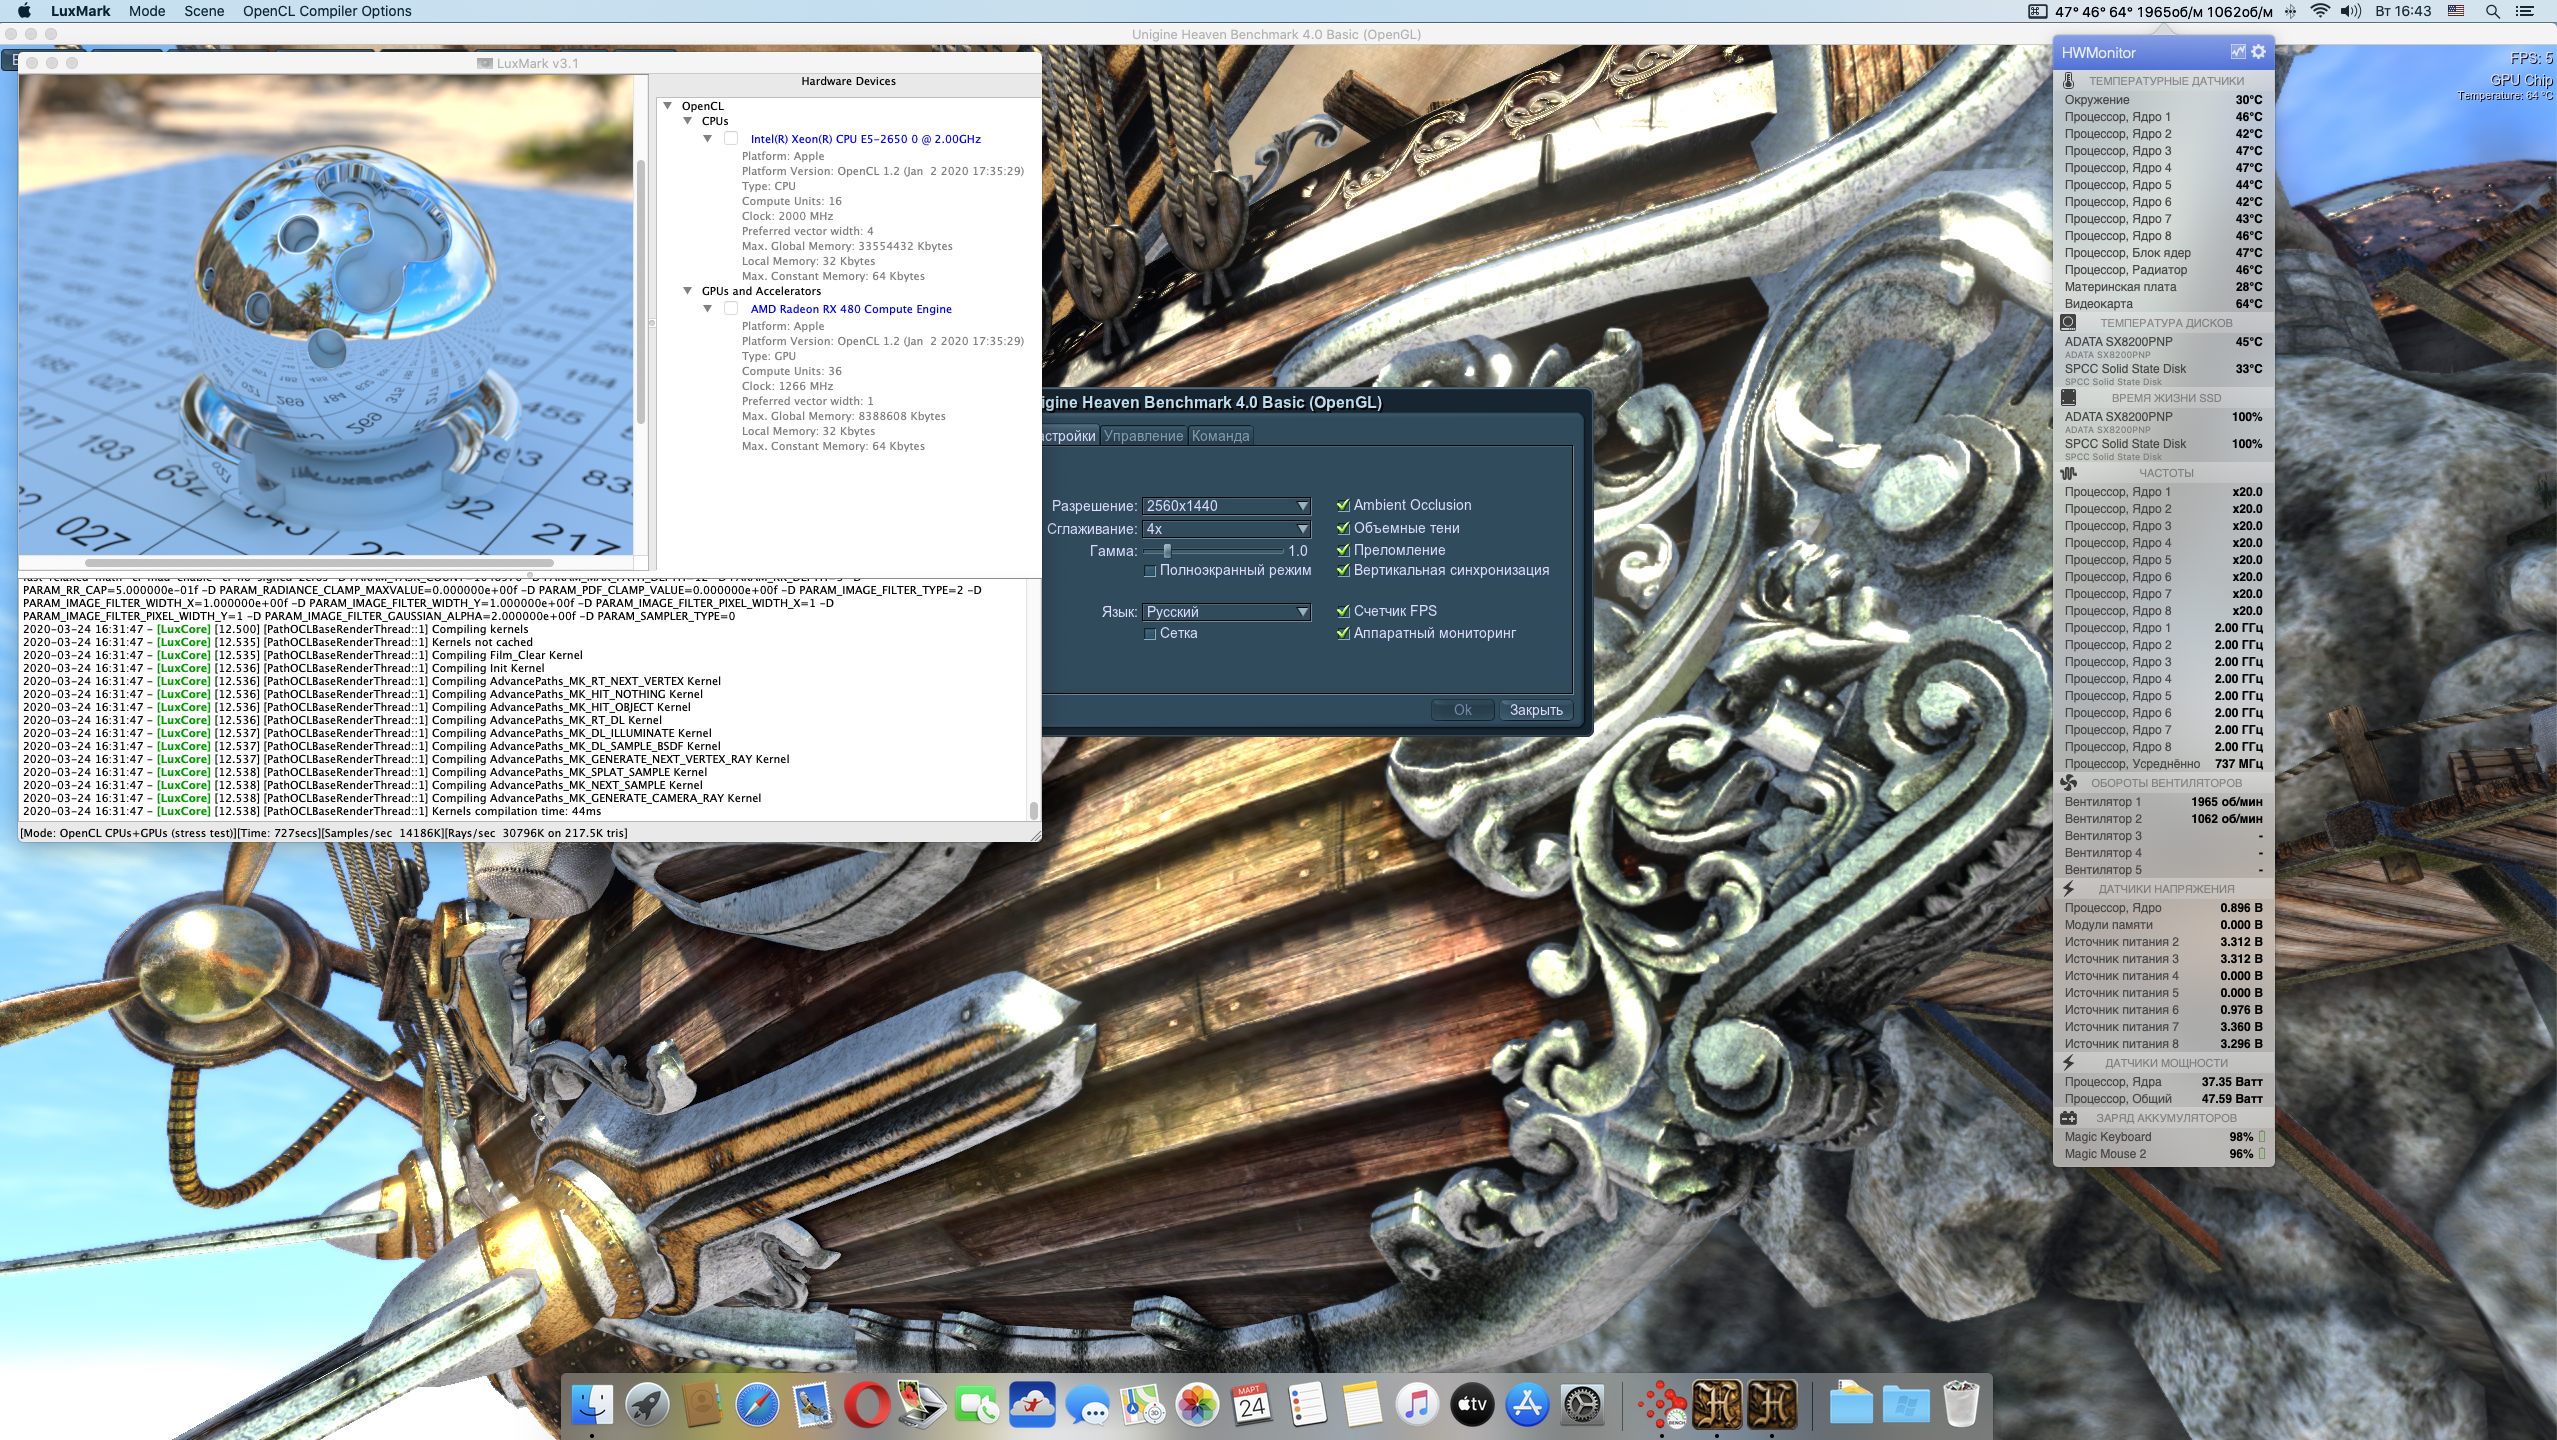This screenshot has height=1440, width=2557.
Task: Open the Mode menu in menu bar
Action: 147,11
